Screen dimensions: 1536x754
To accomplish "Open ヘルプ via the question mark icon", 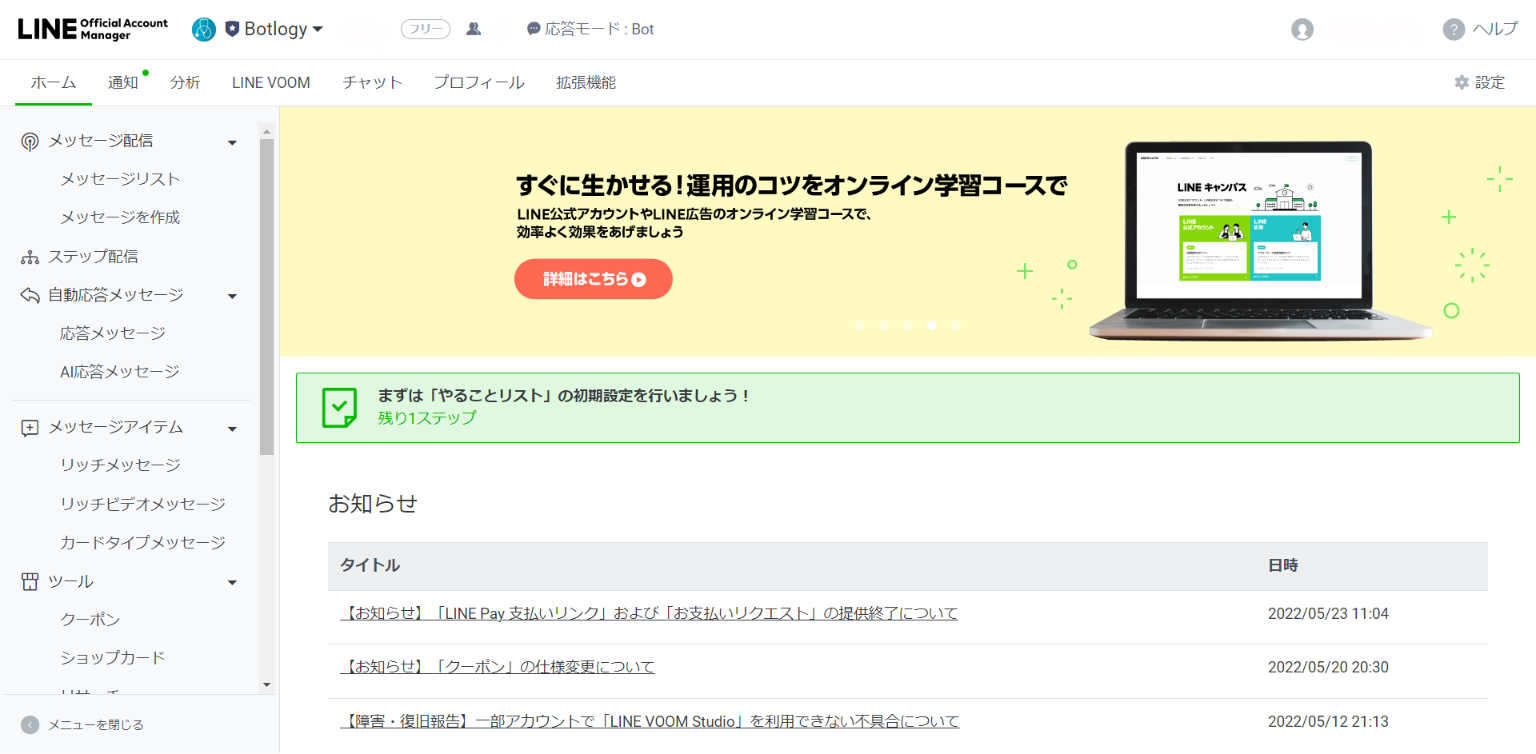I will [1454, 29].
